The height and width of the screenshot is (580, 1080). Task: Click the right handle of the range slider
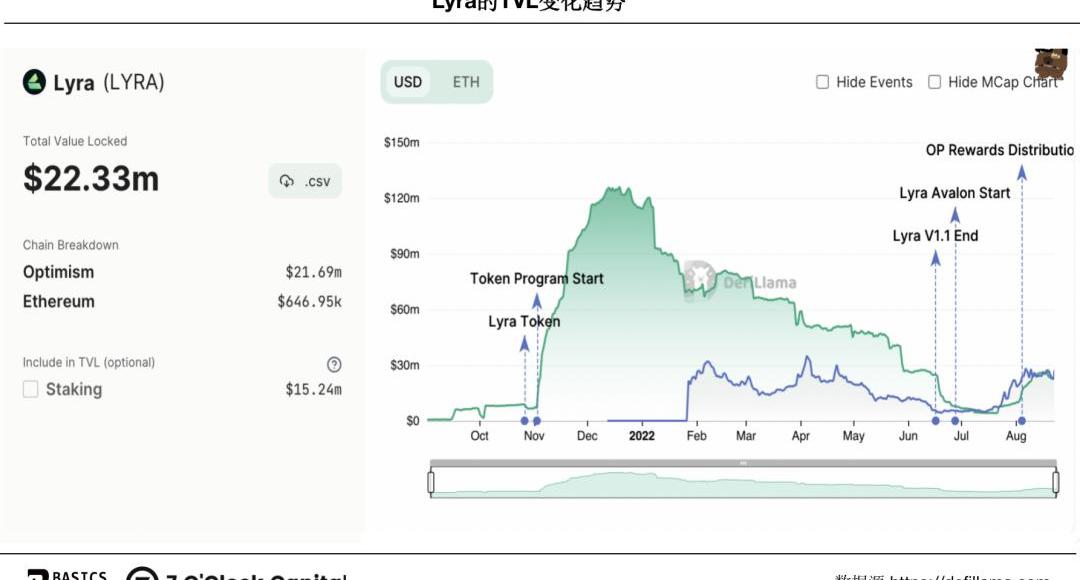[1056, 482]
